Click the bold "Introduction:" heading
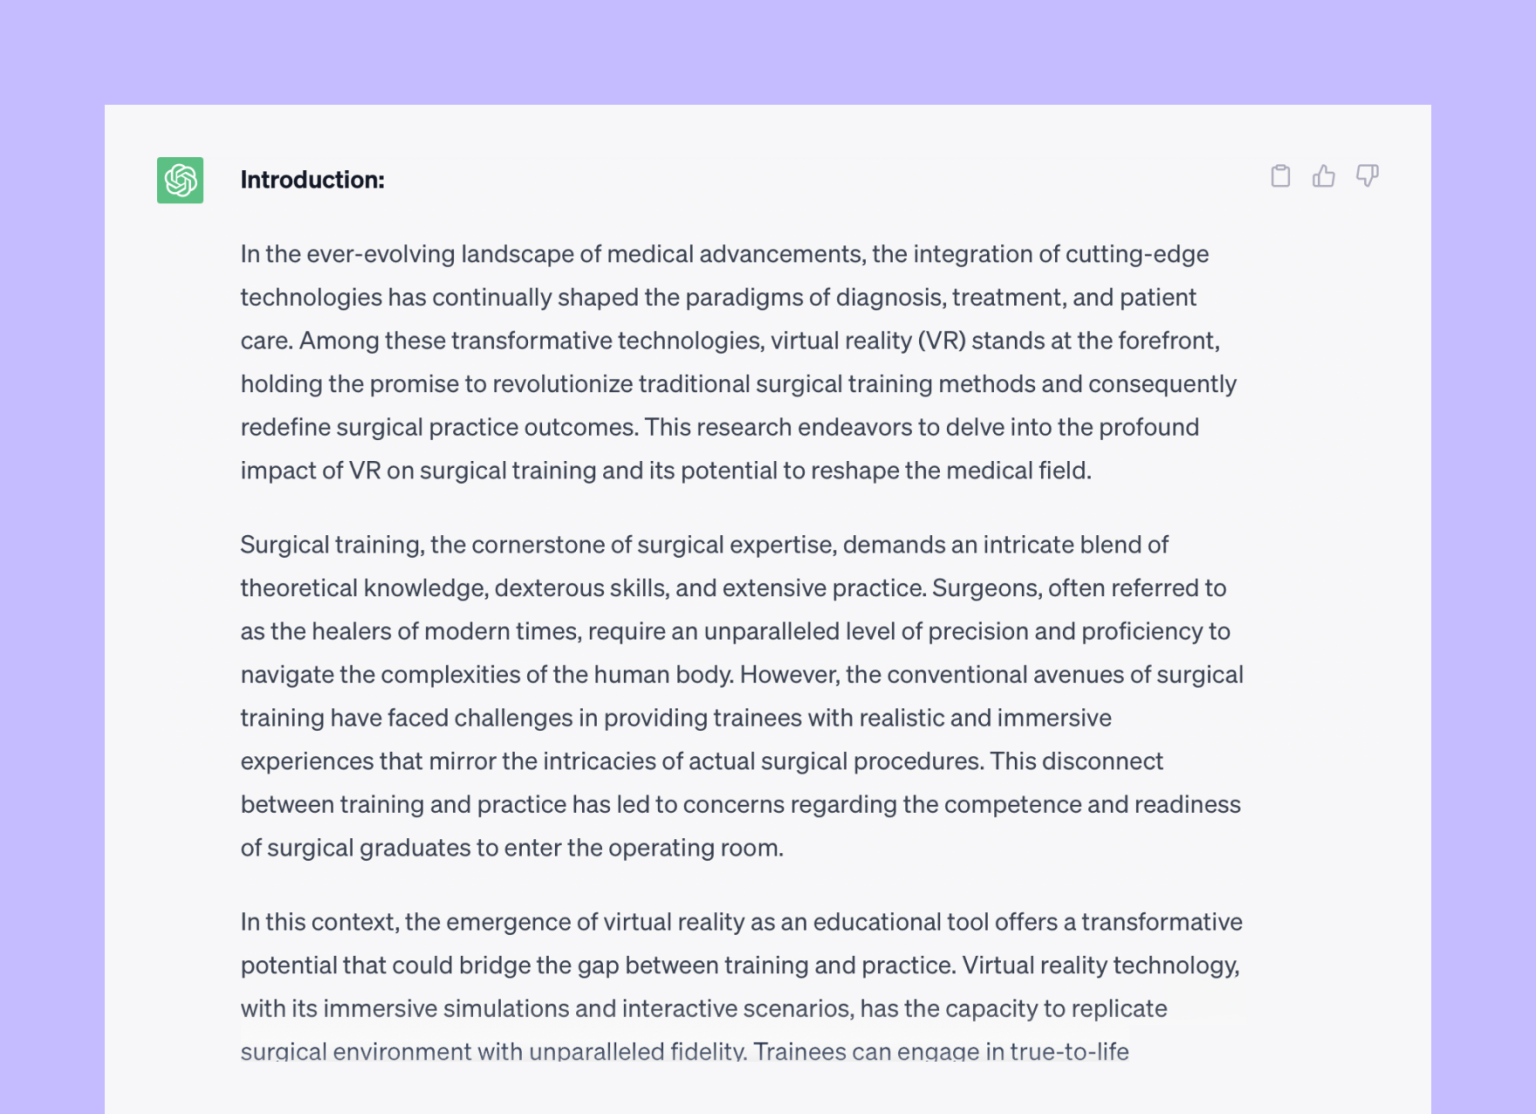Viewport: 1536px width, 1114px height. pyautogui.click(x=312, y=180)
